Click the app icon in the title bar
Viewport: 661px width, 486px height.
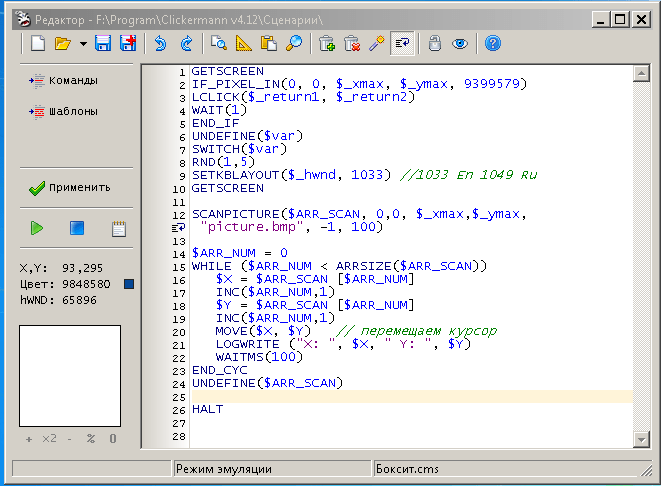click(23, 19)
